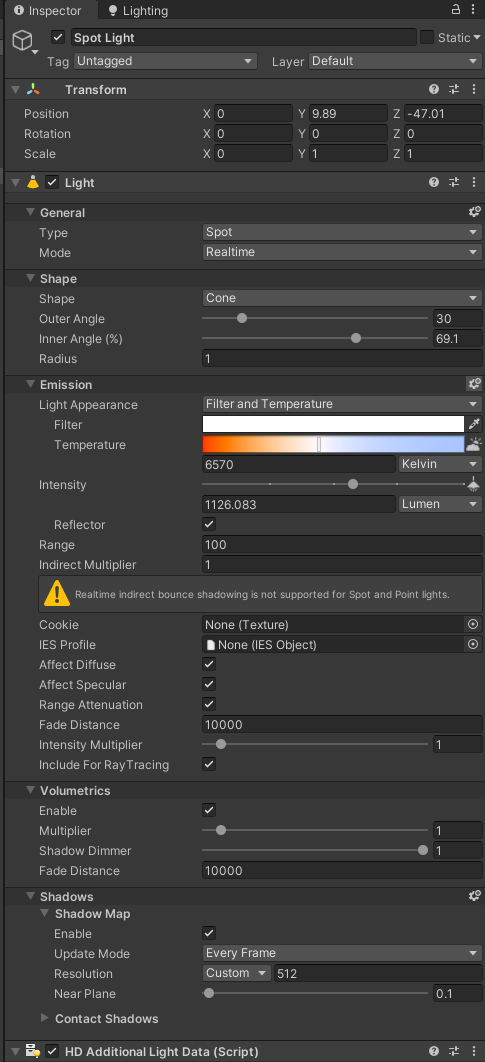
Task: Click the warning icon in the help box
Action: (x=57, y=594)
